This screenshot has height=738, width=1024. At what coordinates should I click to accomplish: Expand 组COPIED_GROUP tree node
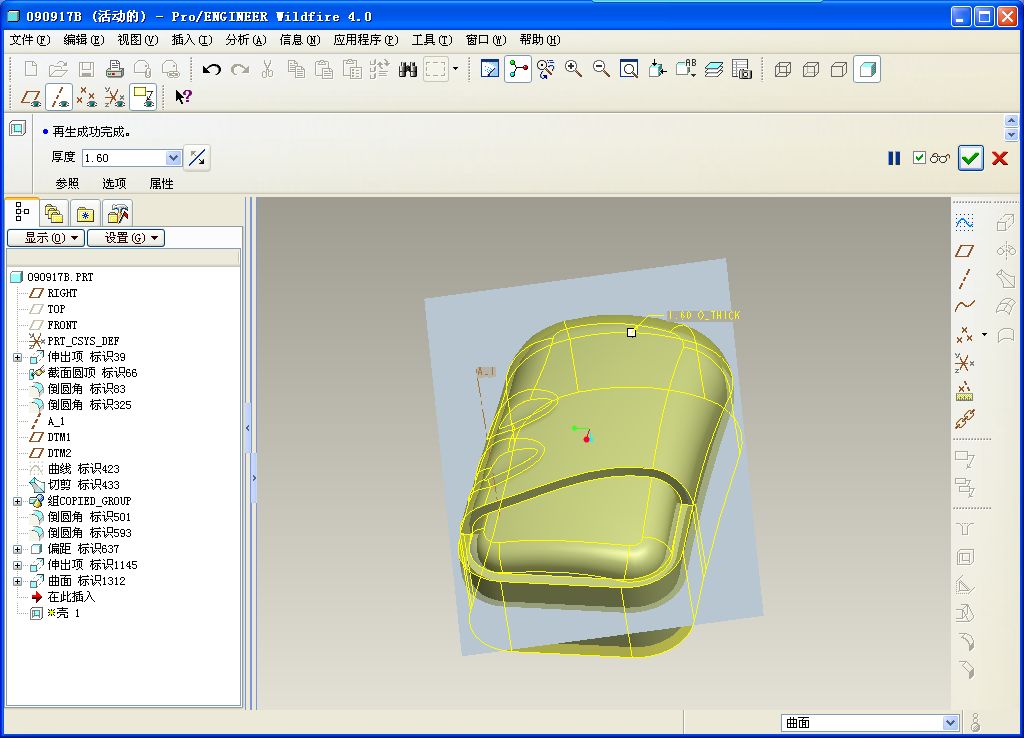tap(18, 502)
